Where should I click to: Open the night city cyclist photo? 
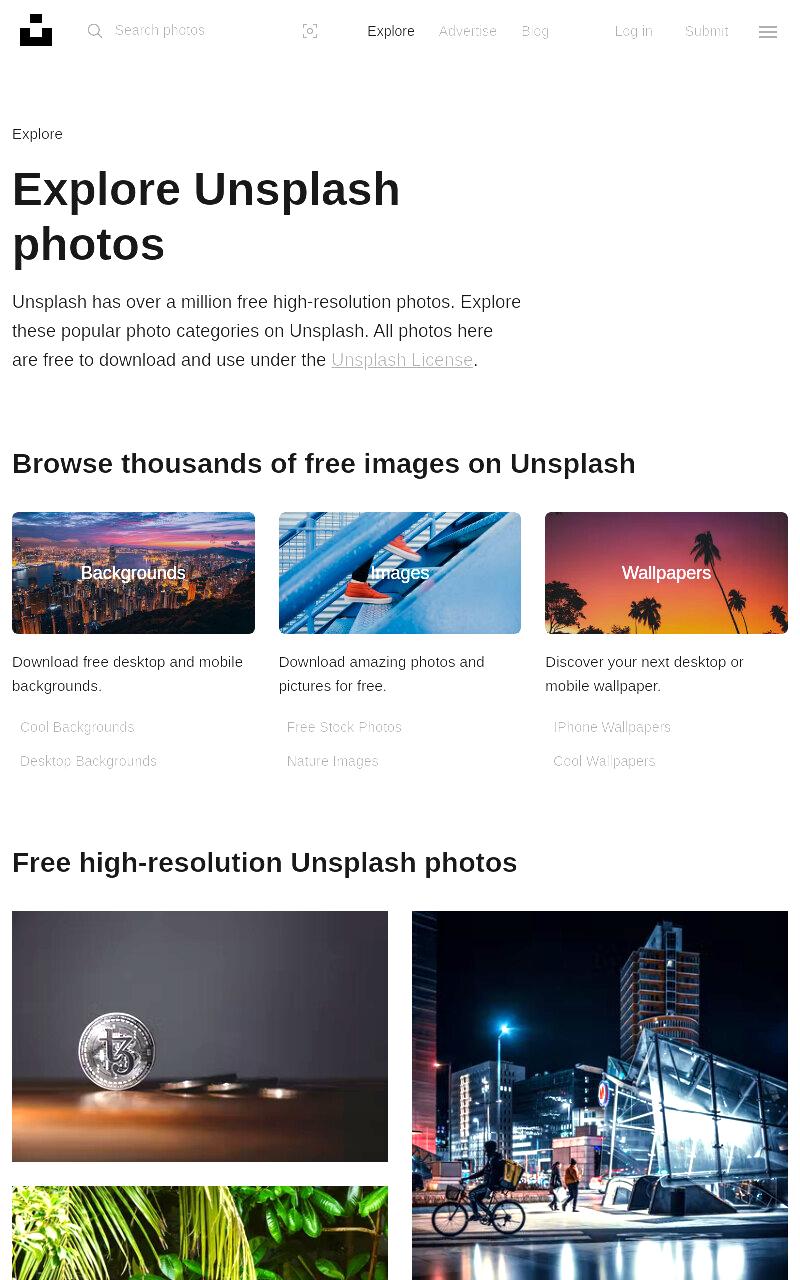click(x=600, y=1095)
